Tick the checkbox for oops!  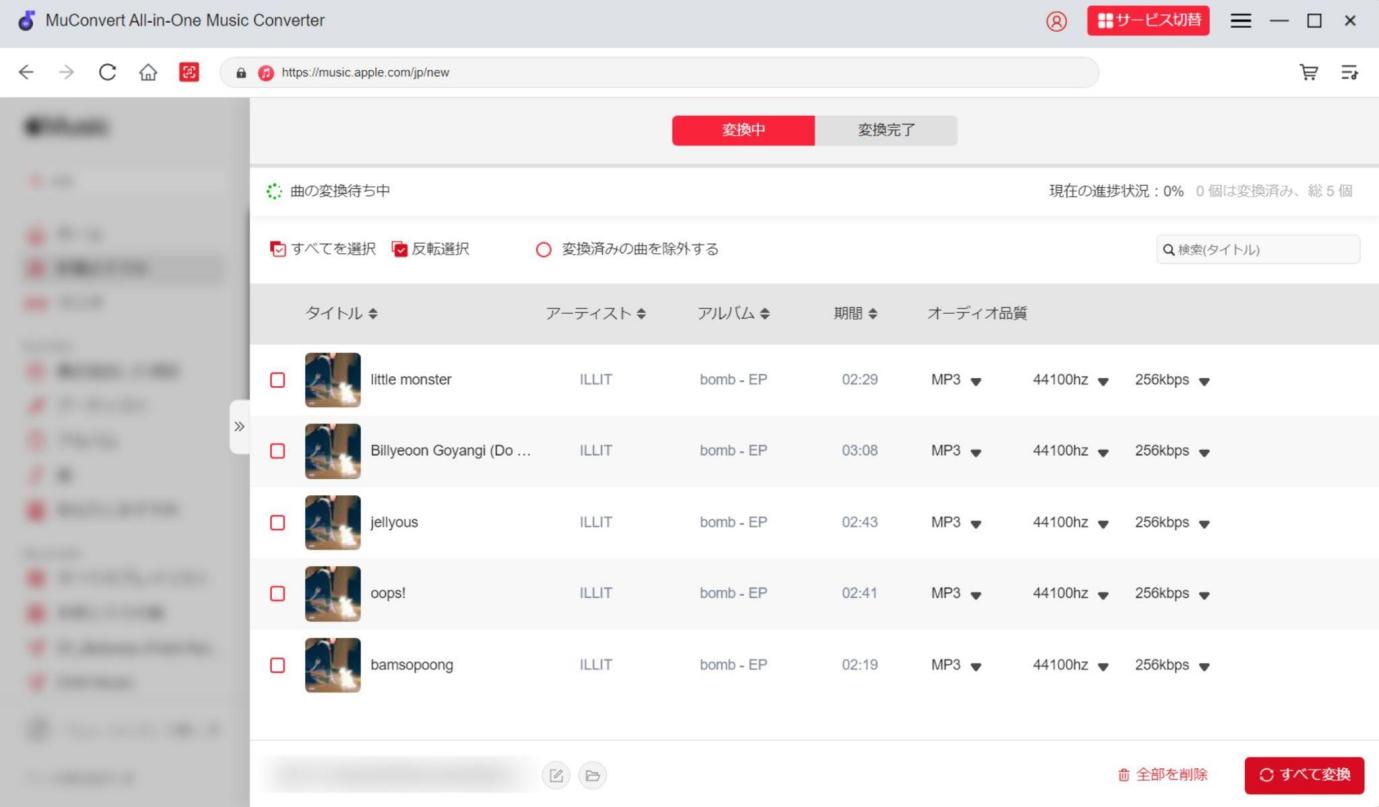[x=278, y=593]
